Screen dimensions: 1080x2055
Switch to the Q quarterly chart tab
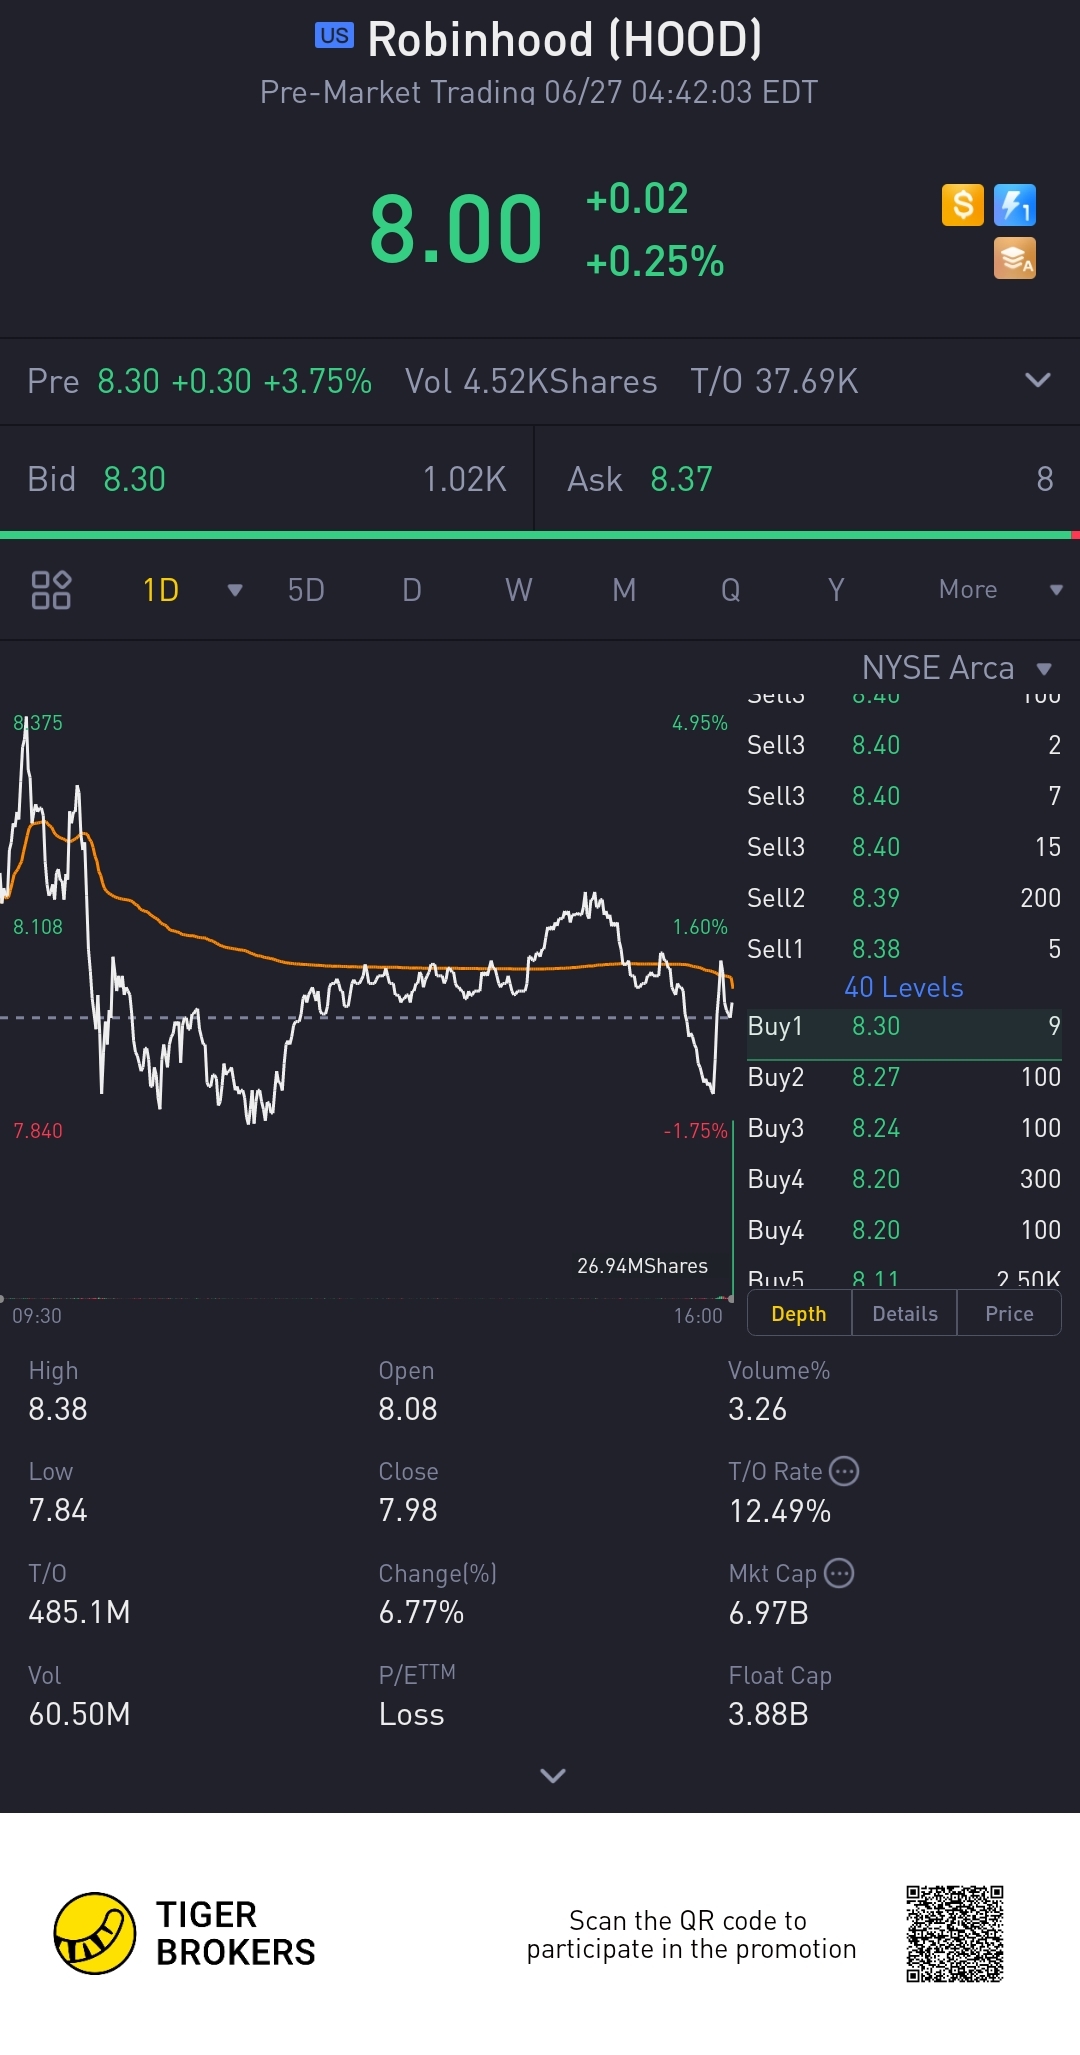731,590
